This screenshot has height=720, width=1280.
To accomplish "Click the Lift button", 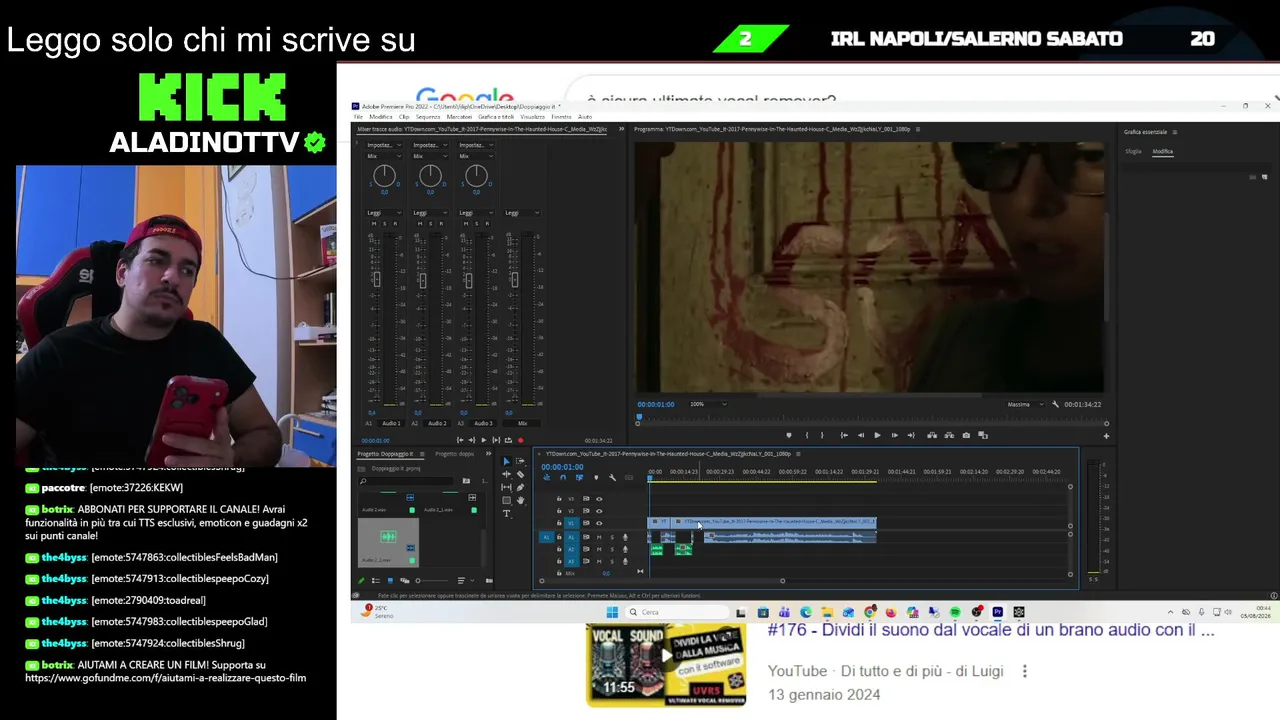I will (x=932, y=435).
